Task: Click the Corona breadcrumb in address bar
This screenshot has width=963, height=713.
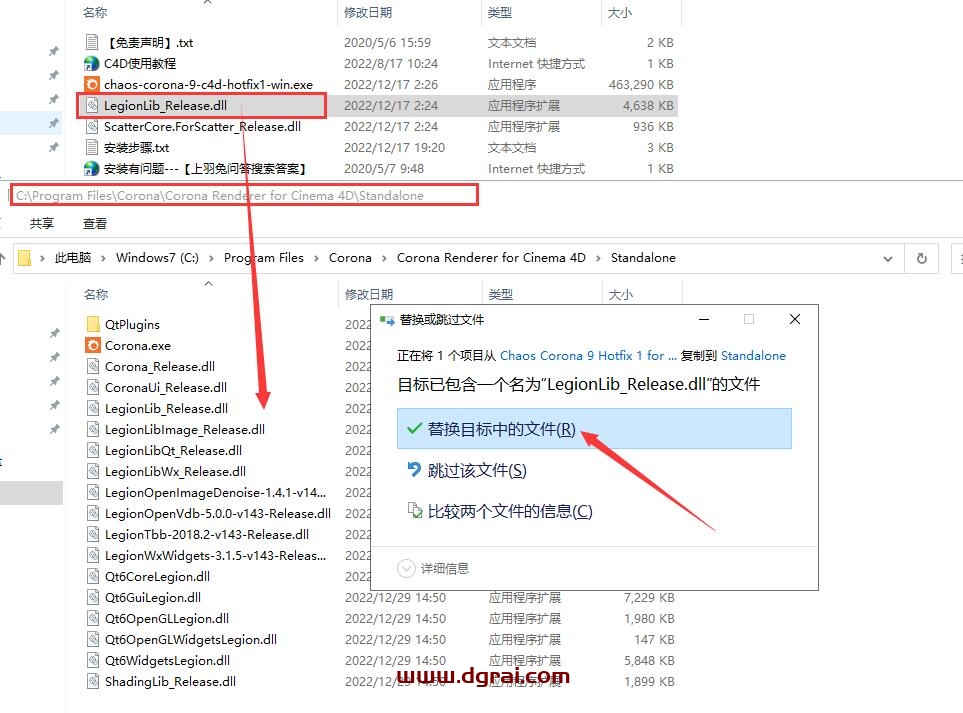Action: coord(350,258)
